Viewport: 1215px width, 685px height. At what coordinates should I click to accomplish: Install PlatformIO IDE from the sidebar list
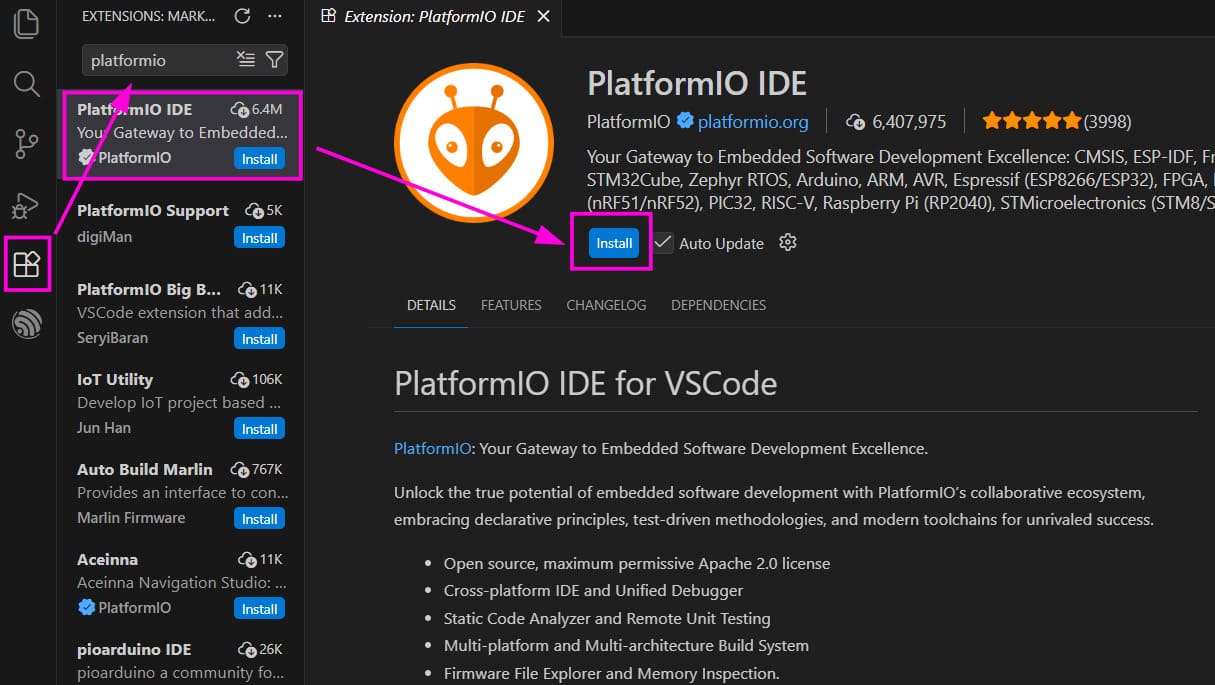[260, 159]
